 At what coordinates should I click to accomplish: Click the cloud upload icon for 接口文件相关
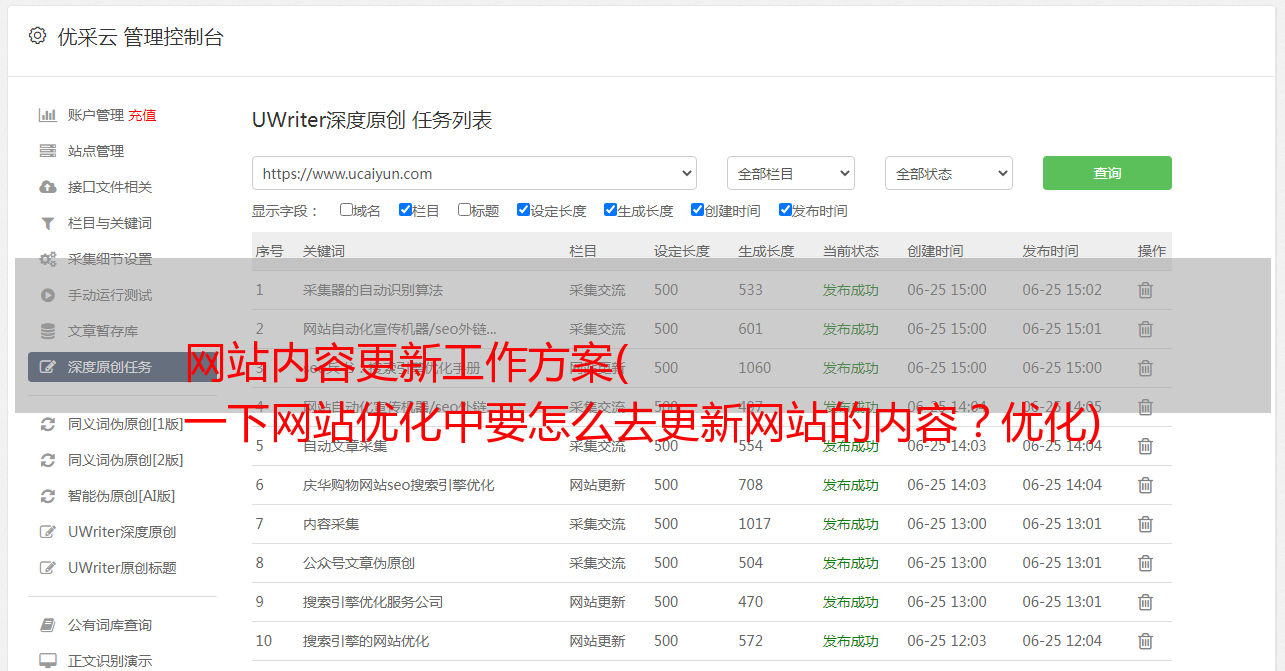(47, 187)
